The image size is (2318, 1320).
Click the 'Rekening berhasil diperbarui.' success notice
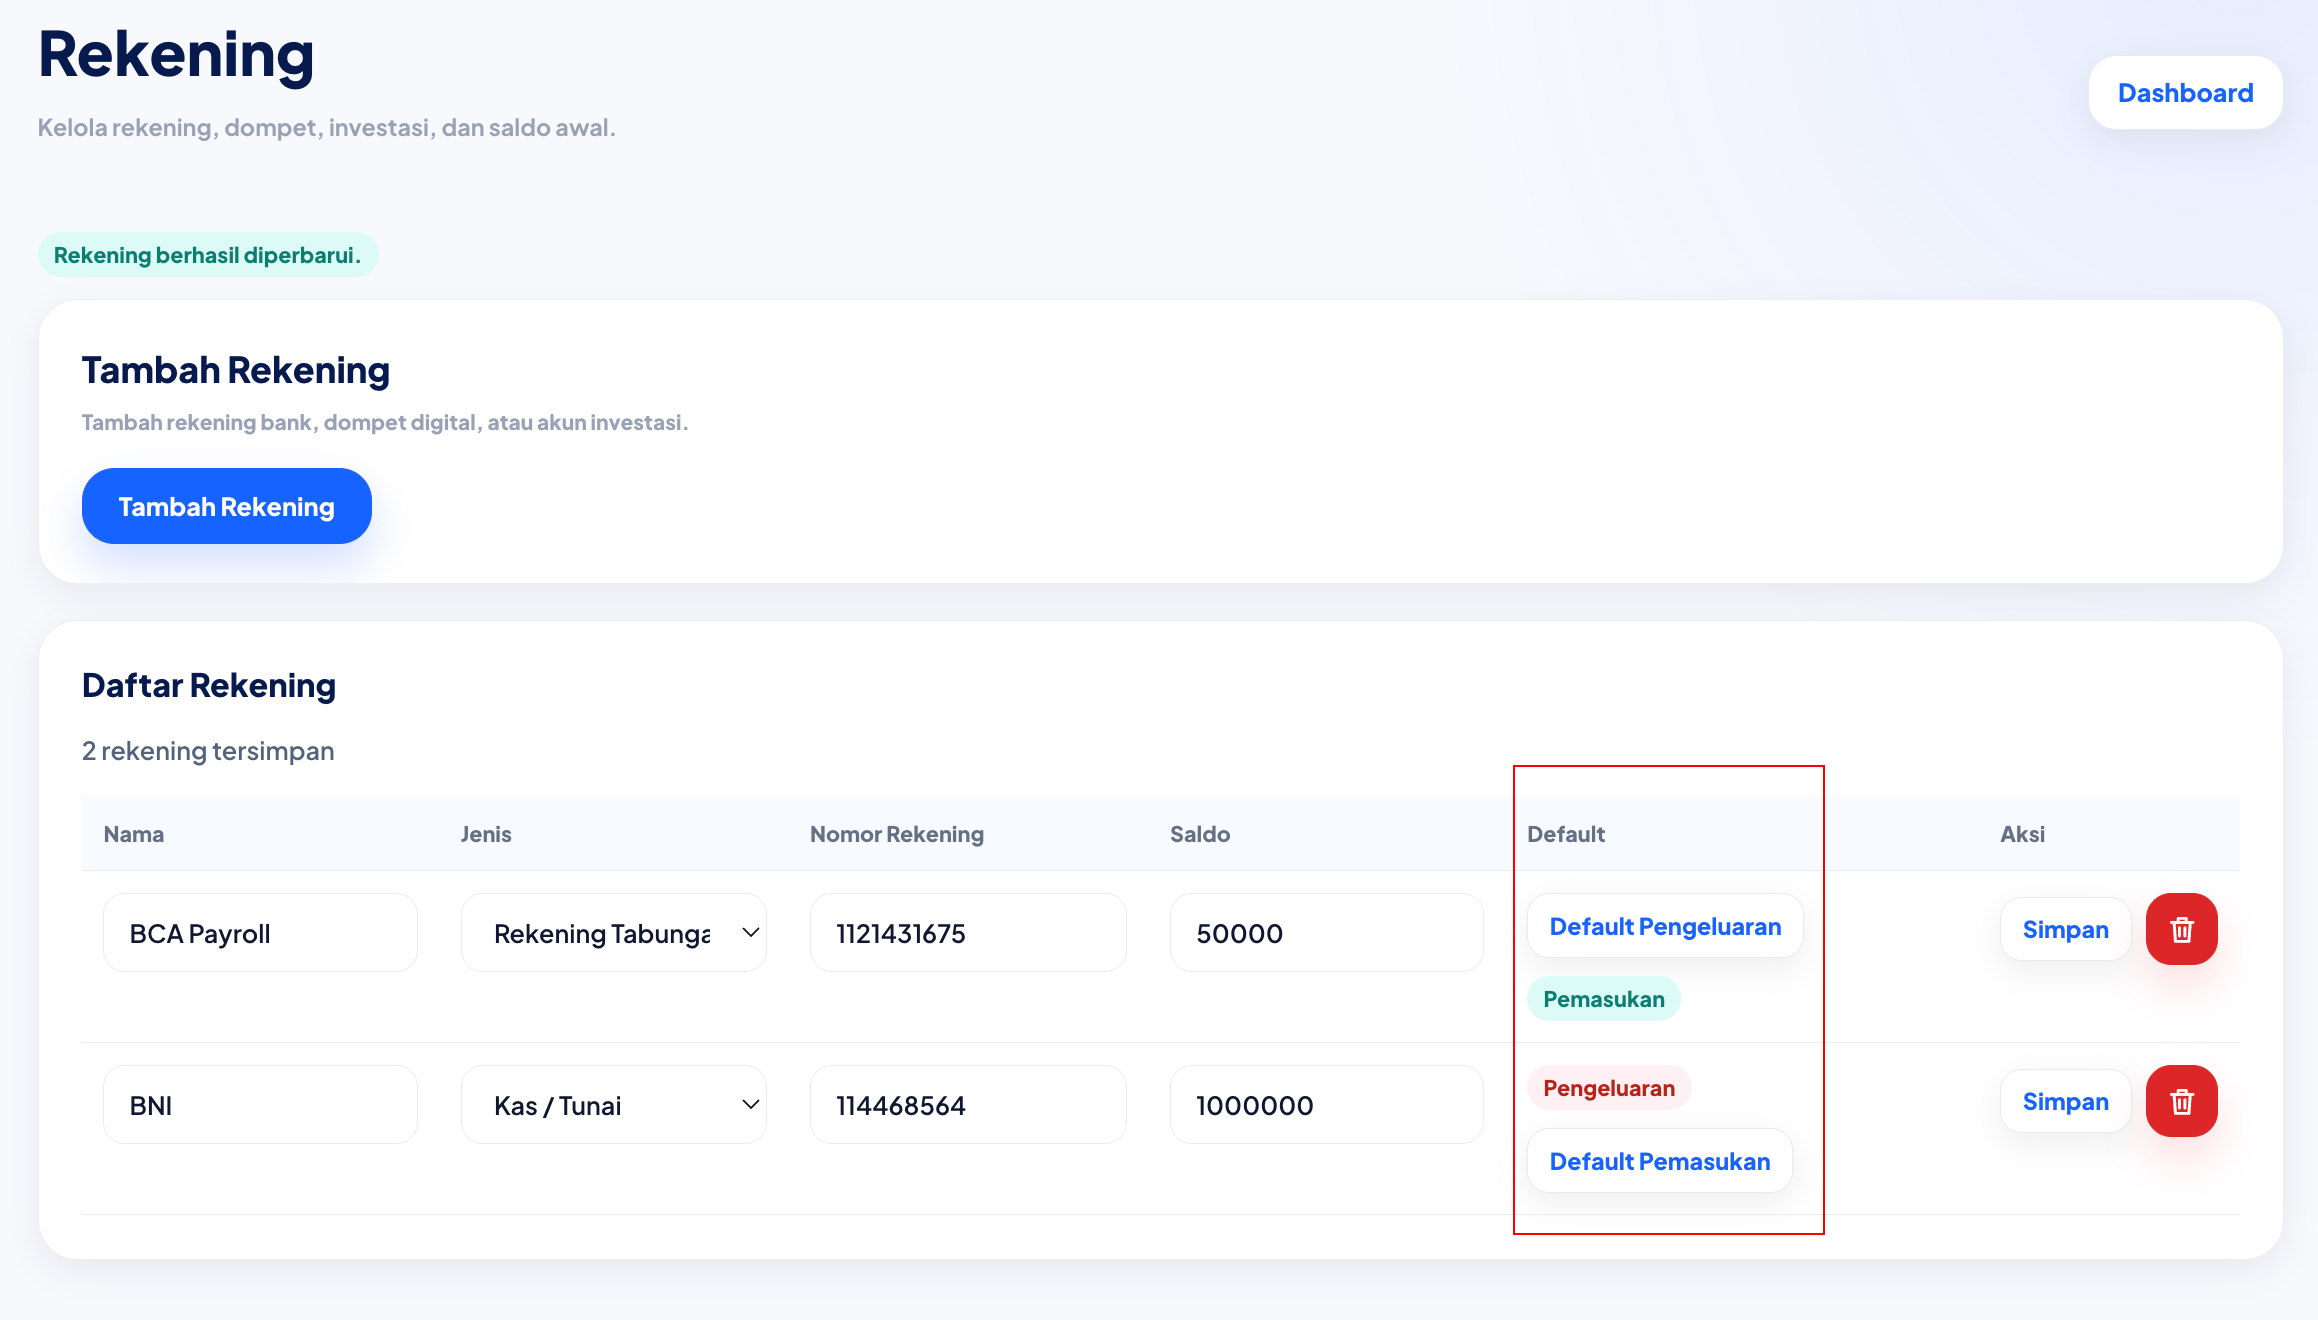click(x=208, y=255)
